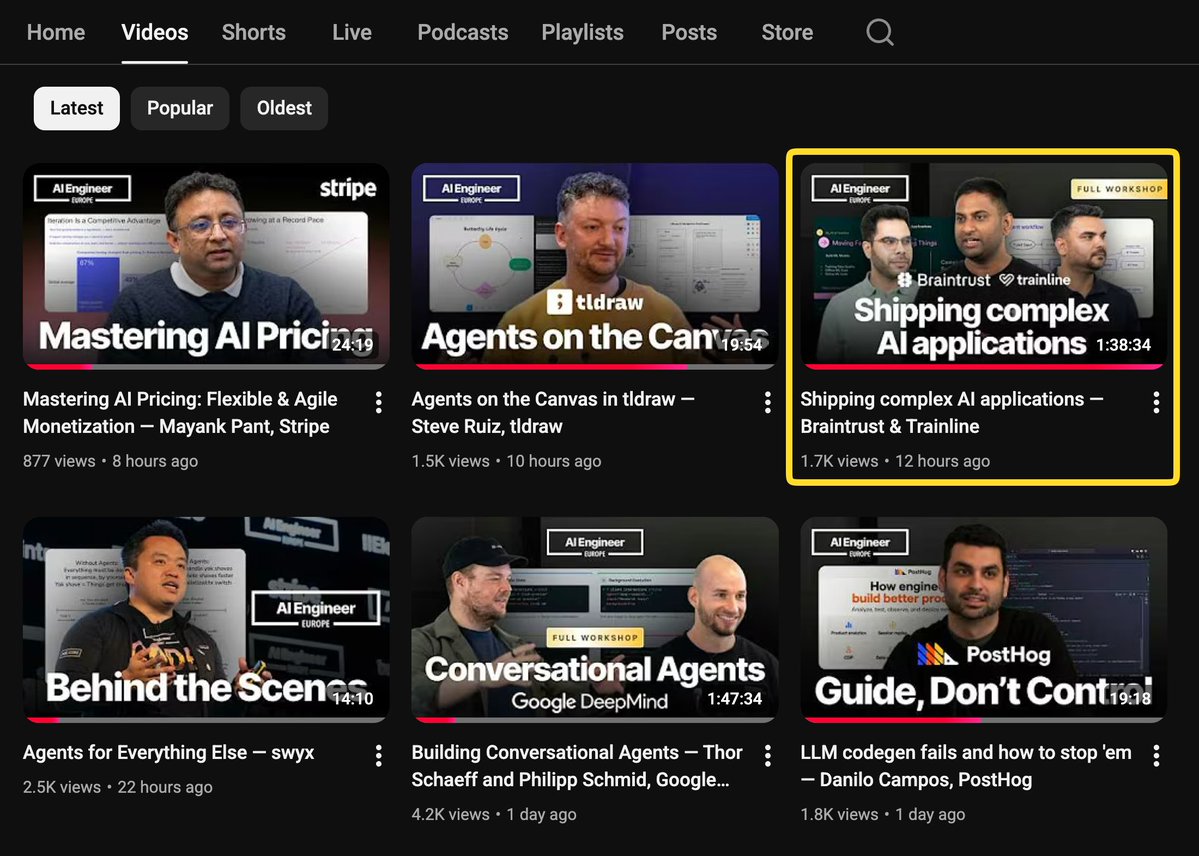The height and width of the screenshot is (856, 1199).
Task: Play the Conversational Agents Google DeepMind thumbnail
Action: point(595,620)
